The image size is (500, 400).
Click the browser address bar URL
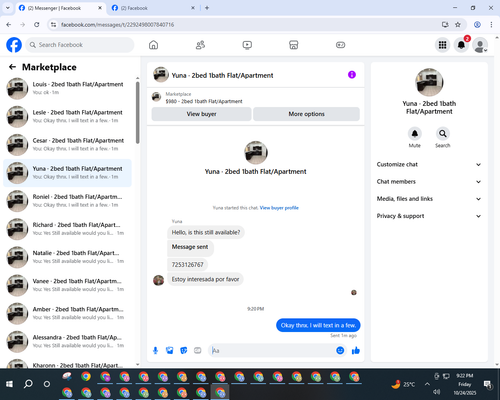(117, 25)
